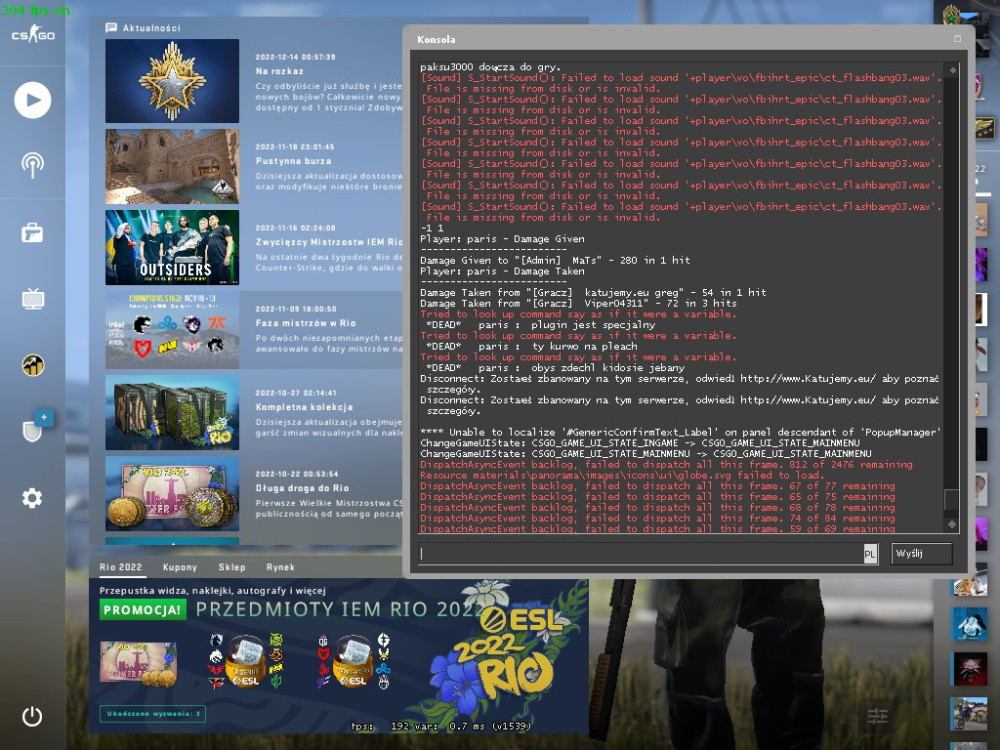Click the console scrollbar thumb

[951, 499]
